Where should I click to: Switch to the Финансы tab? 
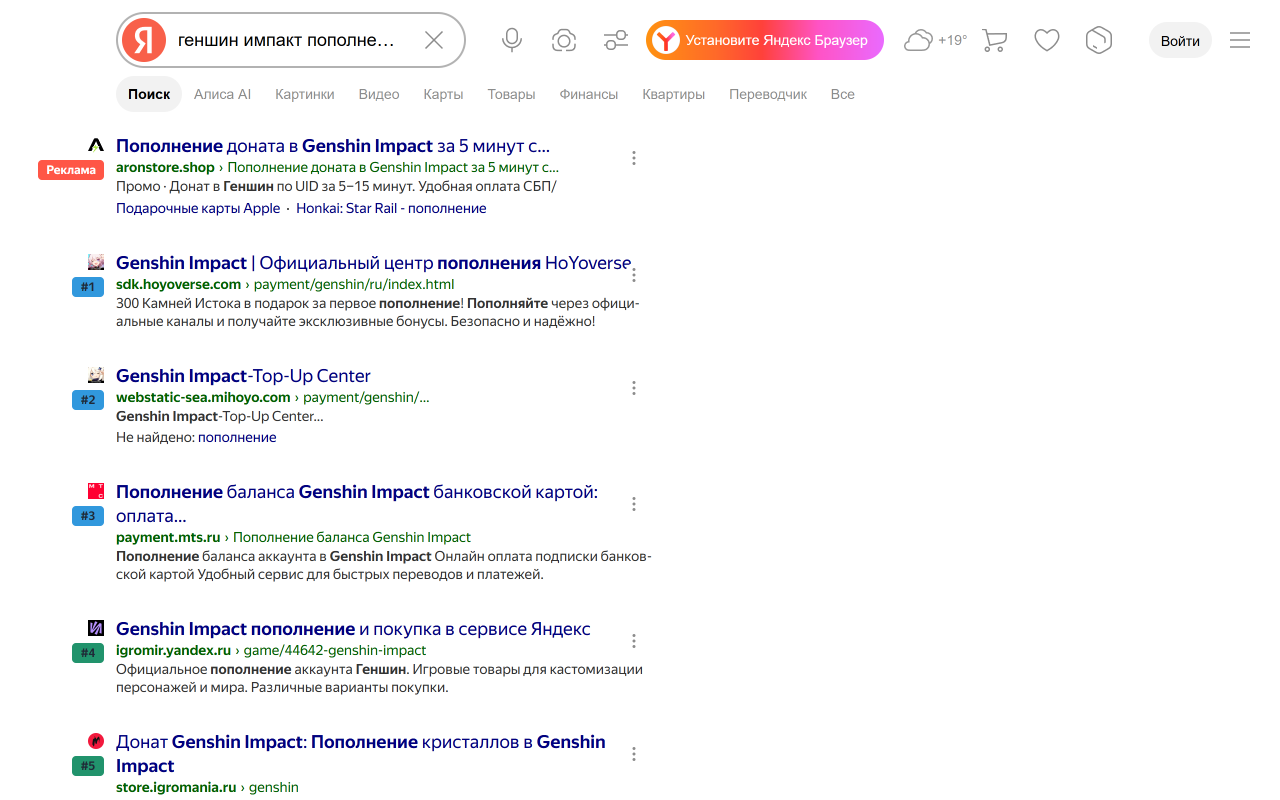(x=589, y=94)
